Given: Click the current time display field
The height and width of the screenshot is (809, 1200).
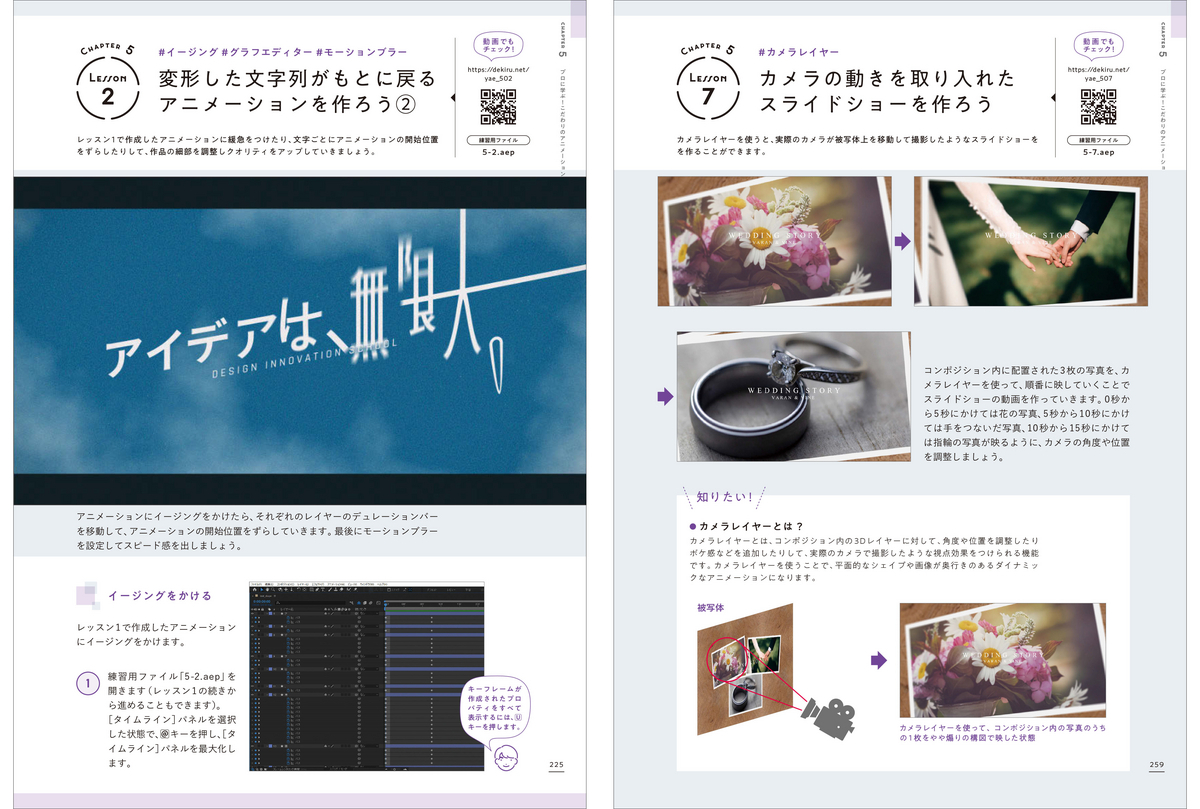Looking at the screenshot, I should pos(261,602).
